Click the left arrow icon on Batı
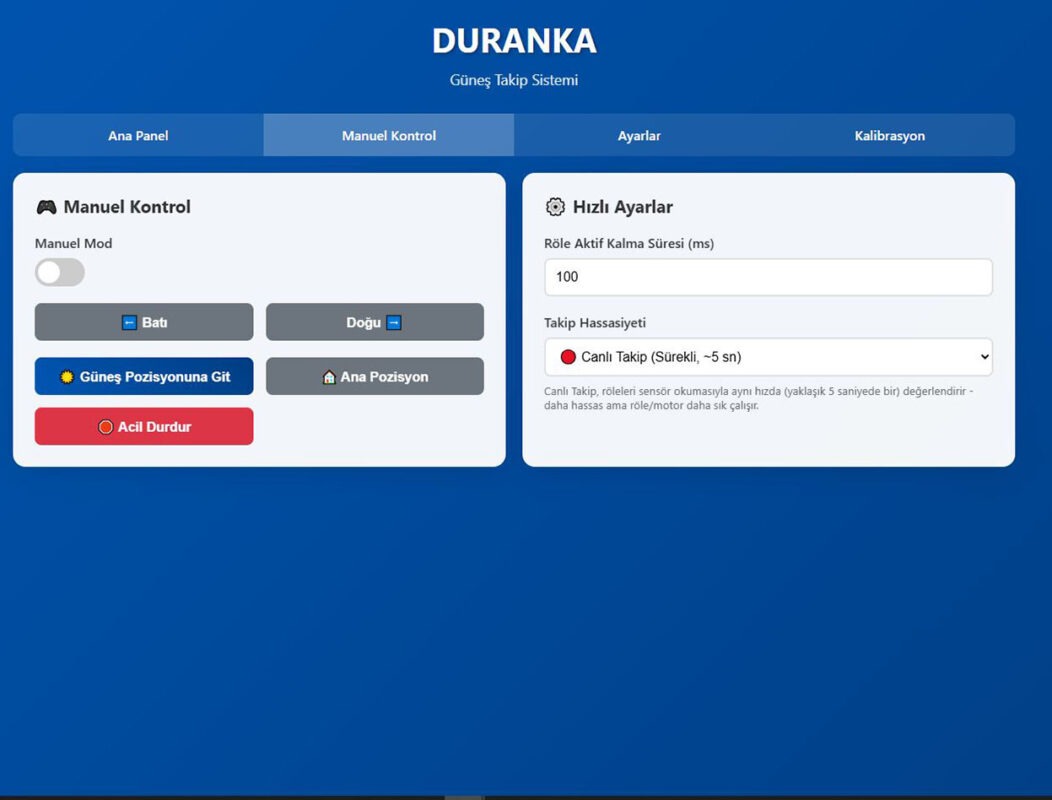The width and height of the screenshot is (1052, 800). coord(129,323)
